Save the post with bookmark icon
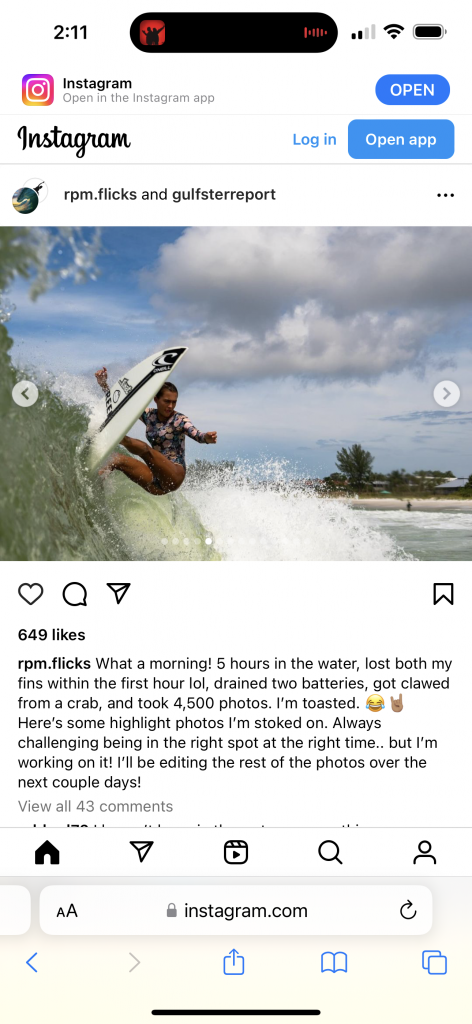This screenshot has height=1024, width=472. tap(443, 594)
